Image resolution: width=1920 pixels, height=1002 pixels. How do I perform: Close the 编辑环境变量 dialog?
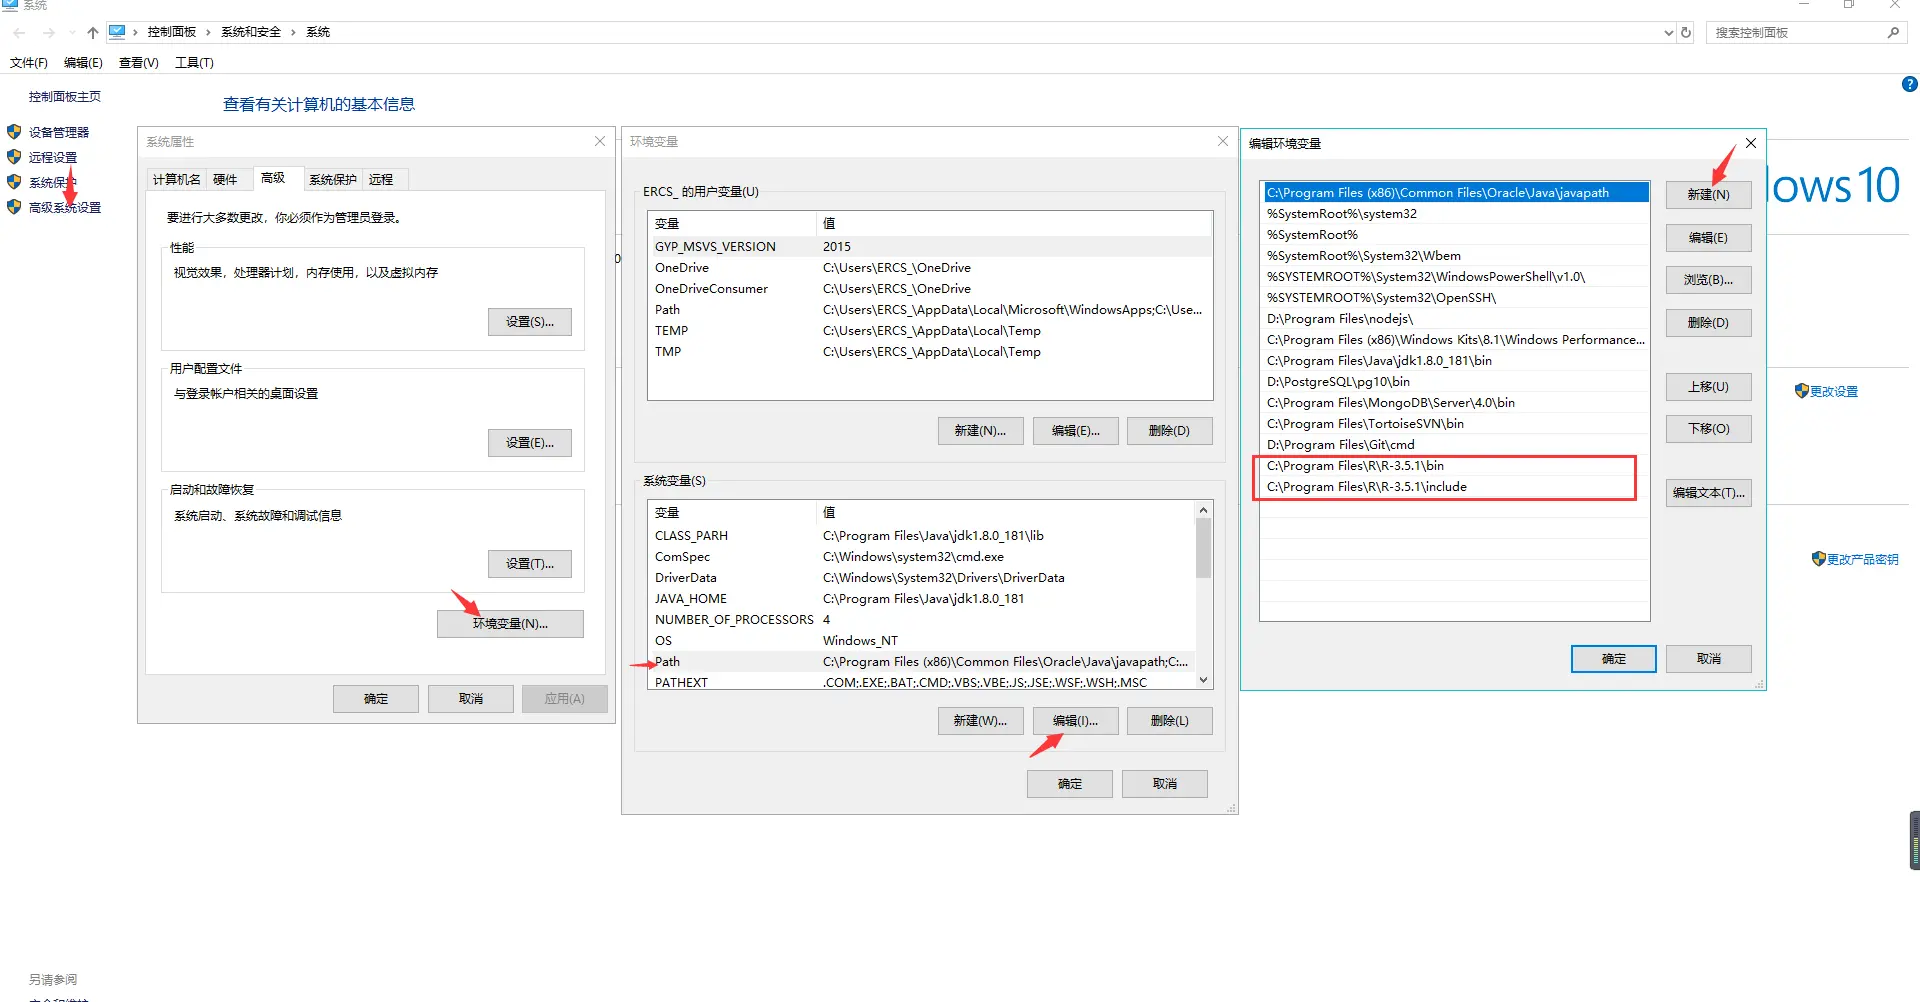pyautogui.click(x=1751, y=143)
